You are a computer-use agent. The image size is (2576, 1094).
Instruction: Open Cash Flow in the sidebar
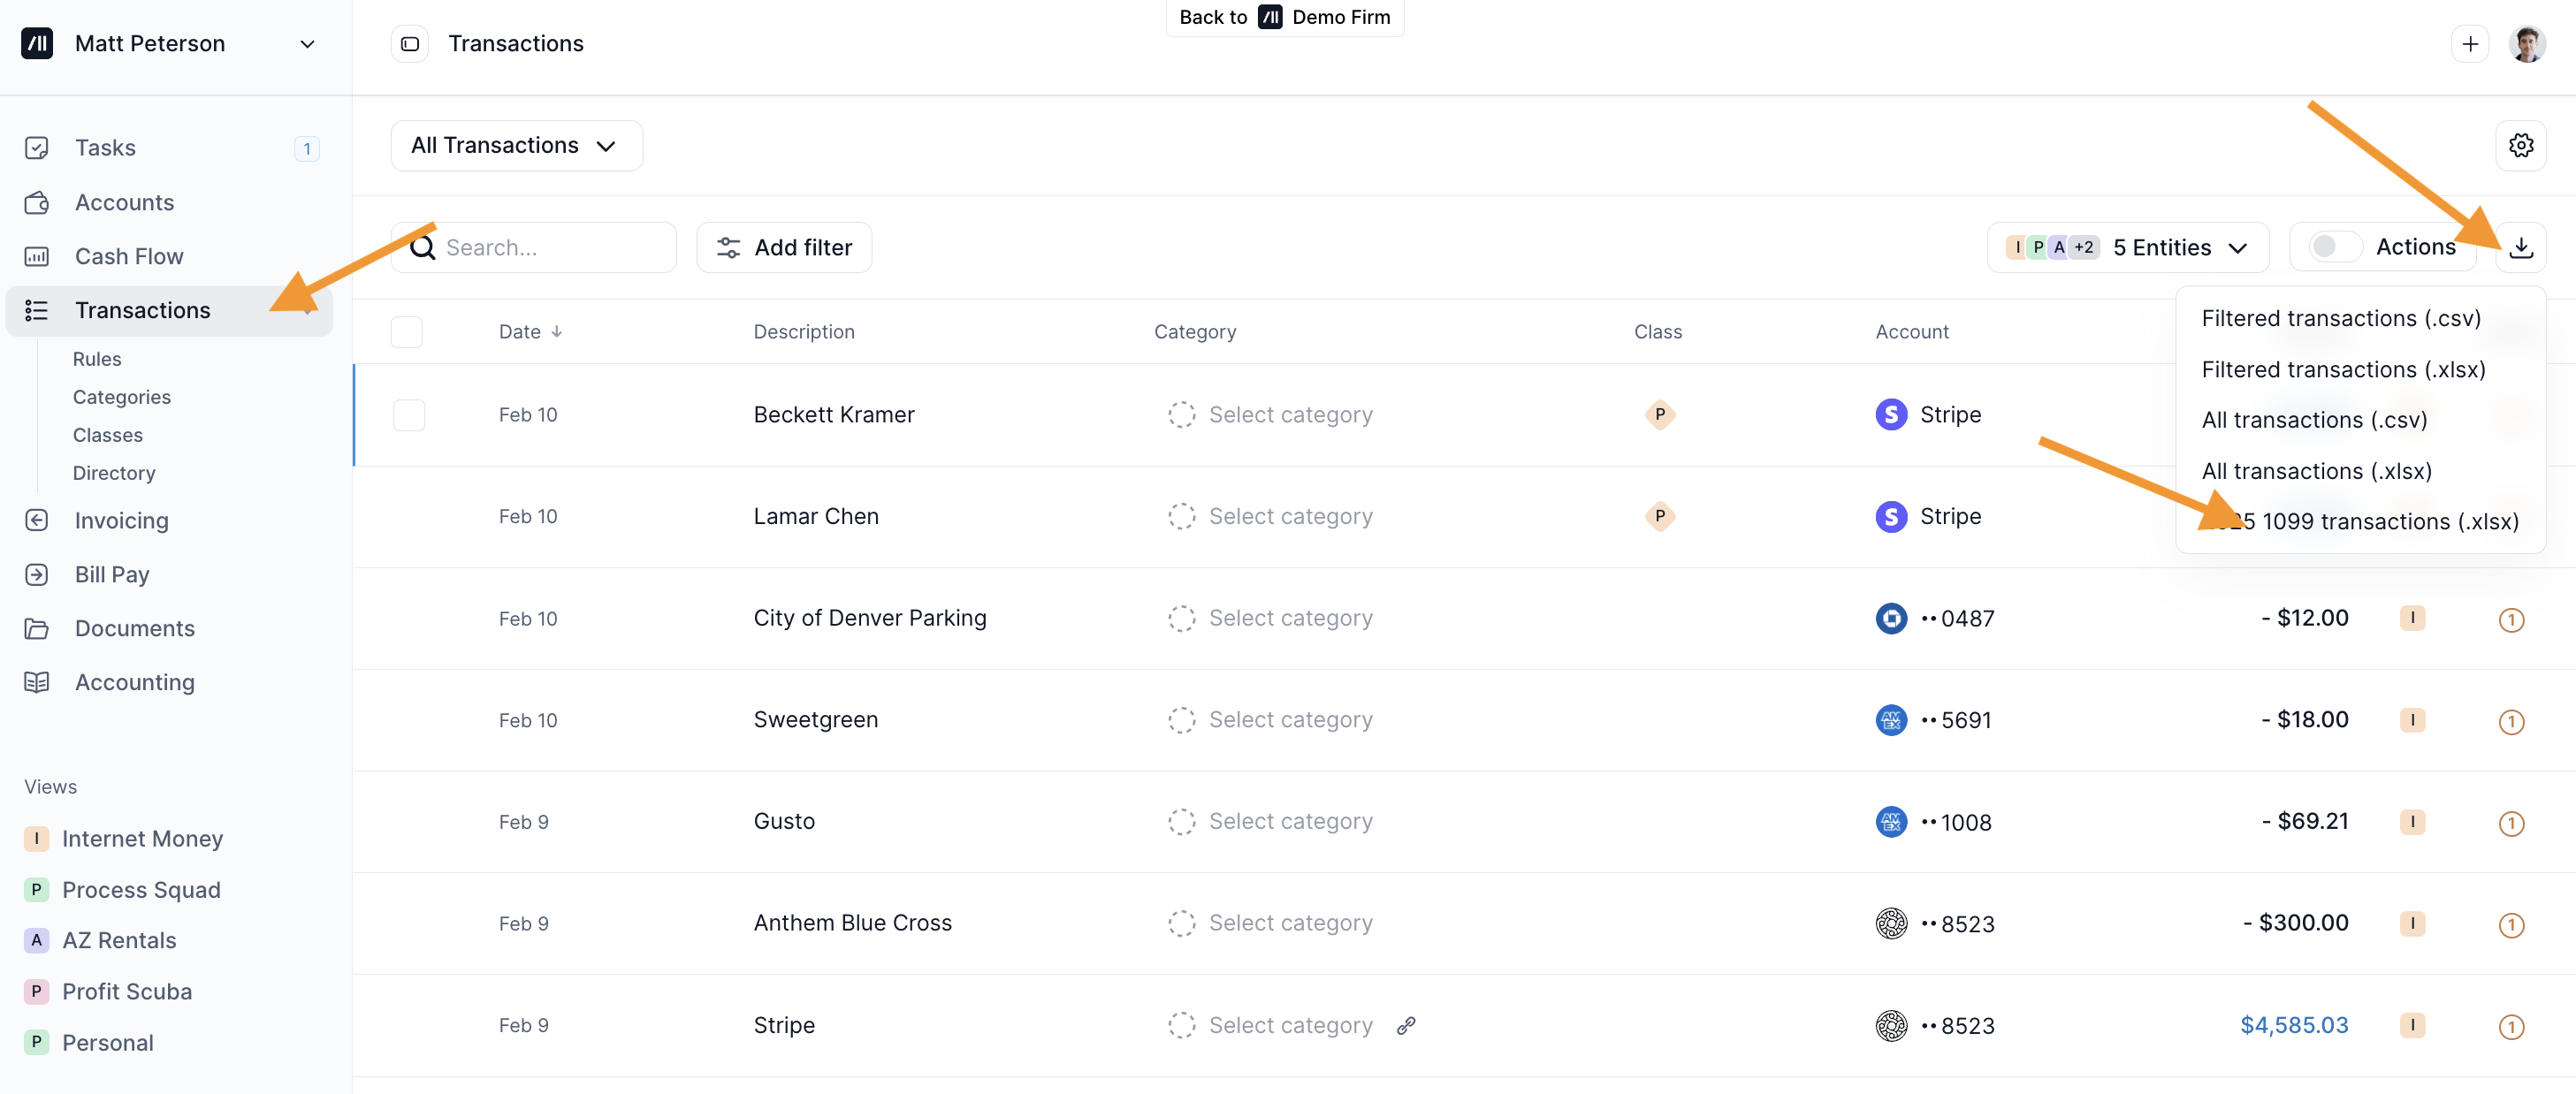(129, 257)
